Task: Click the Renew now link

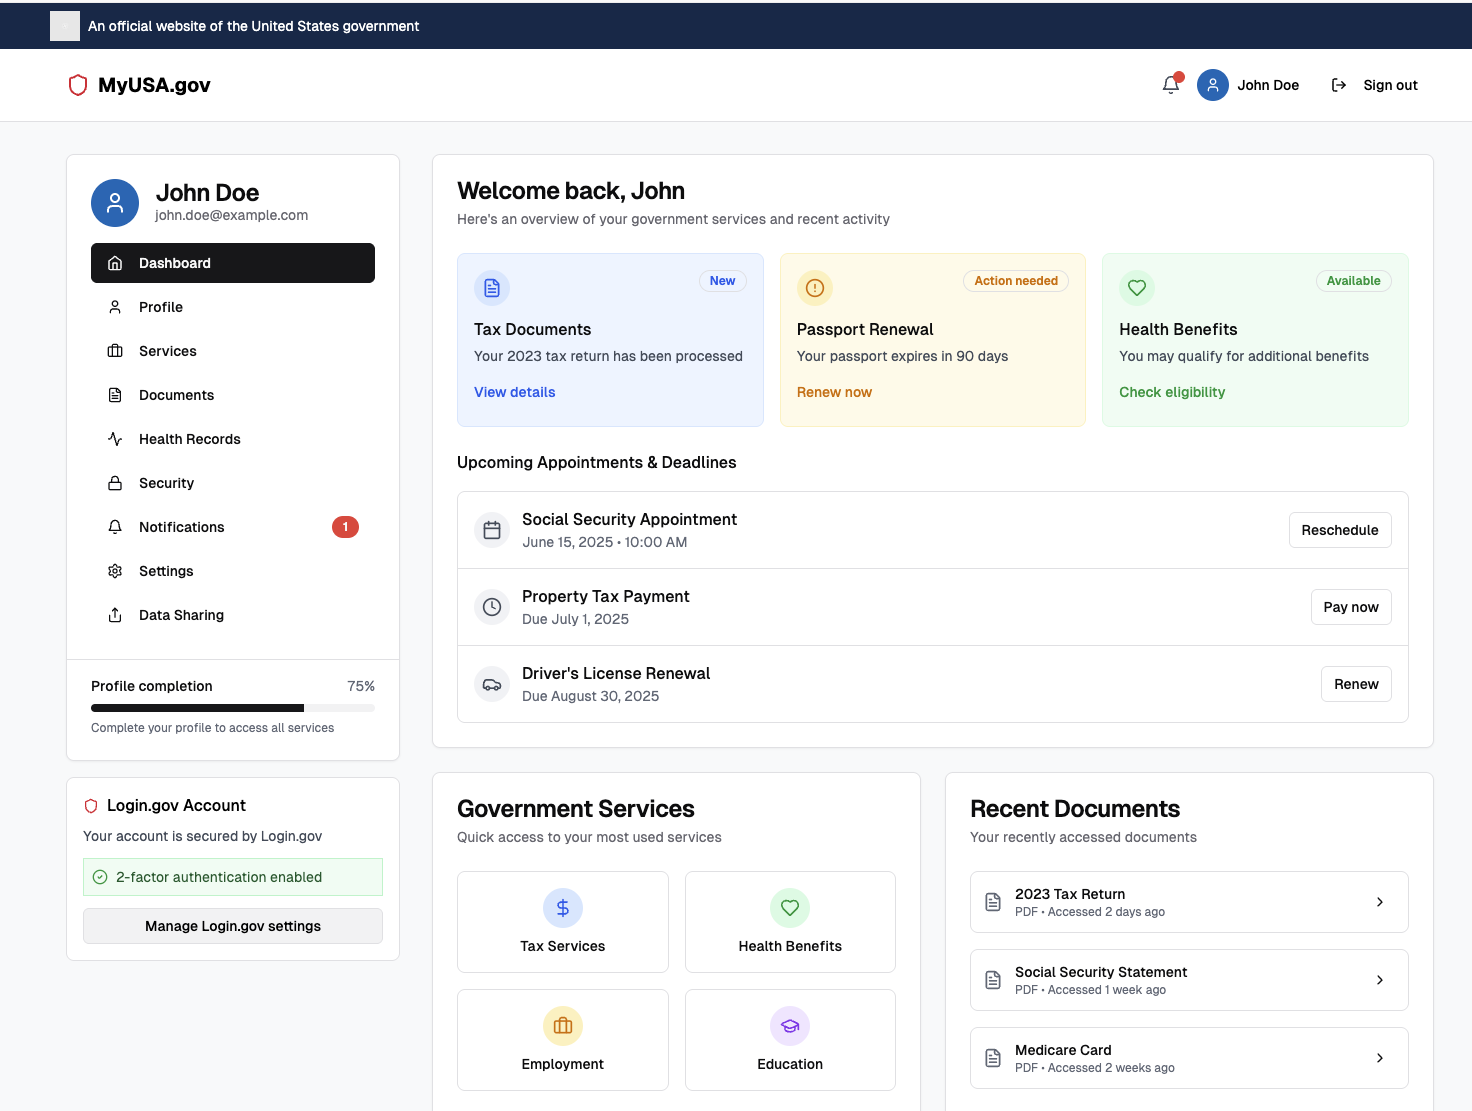Action: point(834,392)
